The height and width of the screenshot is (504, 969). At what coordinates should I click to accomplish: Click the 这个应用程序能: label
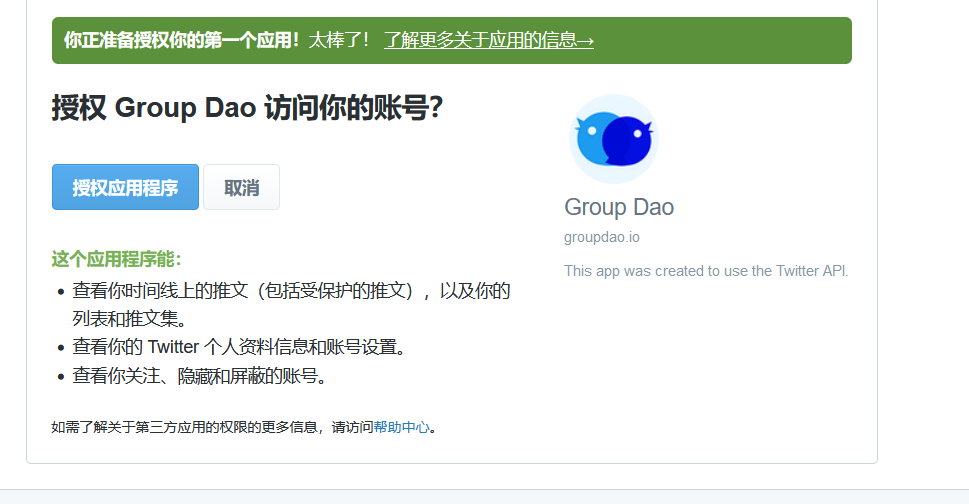pyautogui.click(x=116, y=259)
